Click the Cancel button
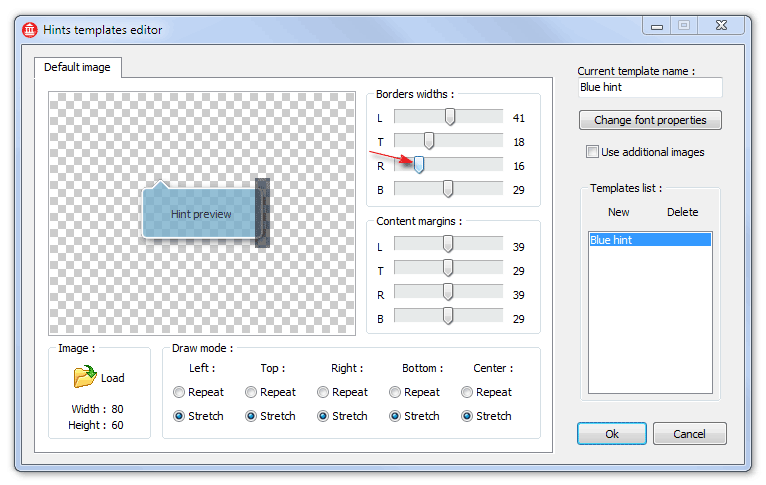Image resolution: width=766 pixels, height=485 pixels. pos(689,434)
